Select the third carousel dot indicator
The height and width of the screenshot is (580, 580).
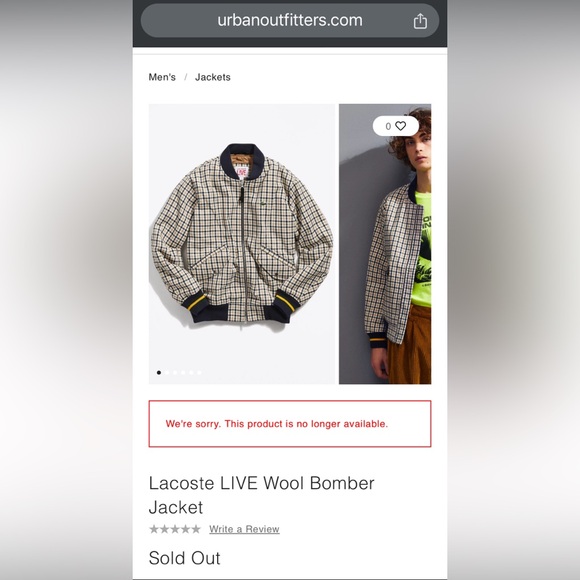(x=175, y=372)
